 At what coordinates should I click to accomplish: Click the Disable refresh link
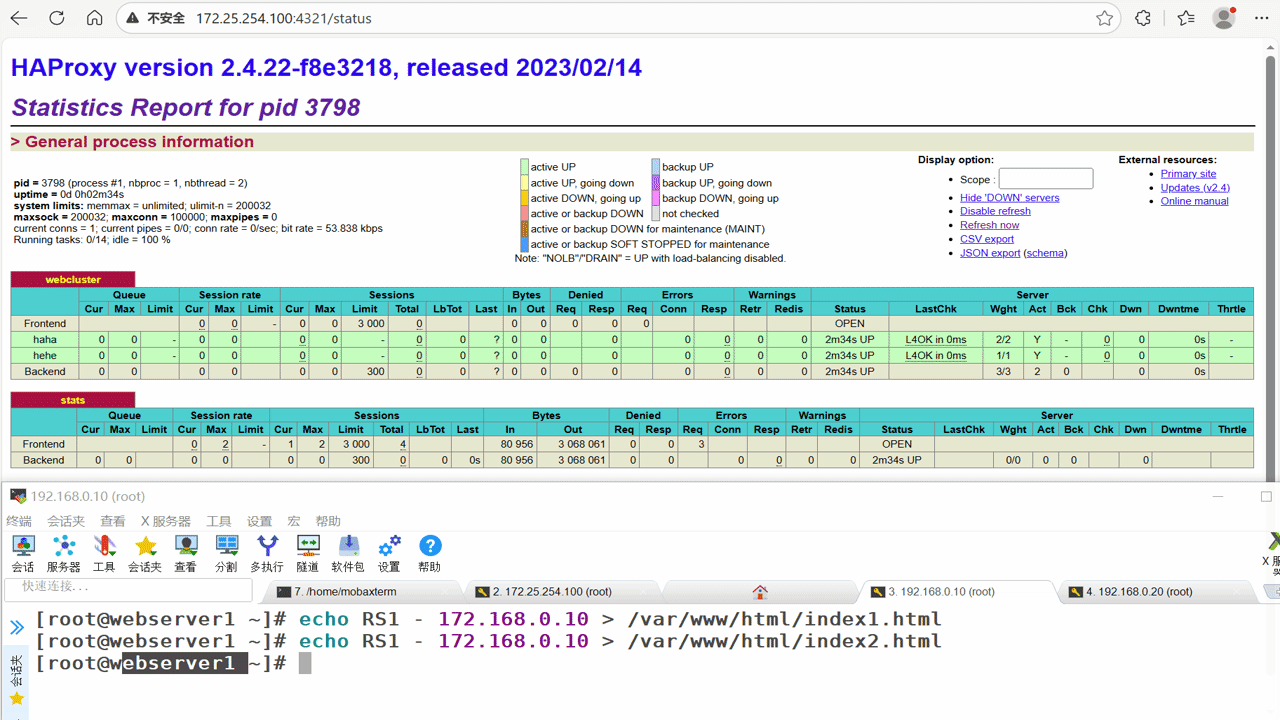tap(995, 212)
